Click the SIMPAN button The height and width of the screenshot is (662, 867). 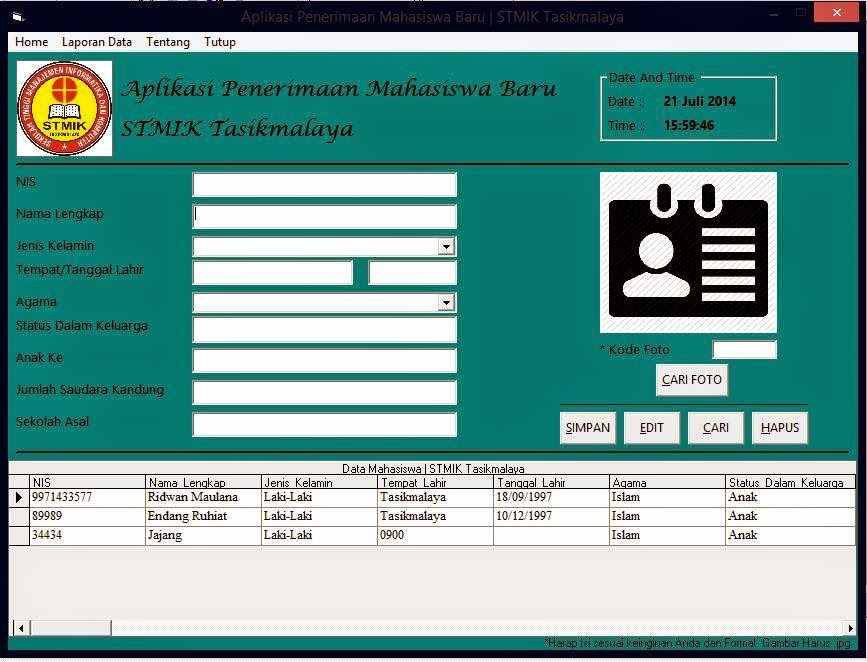(588, 428)
